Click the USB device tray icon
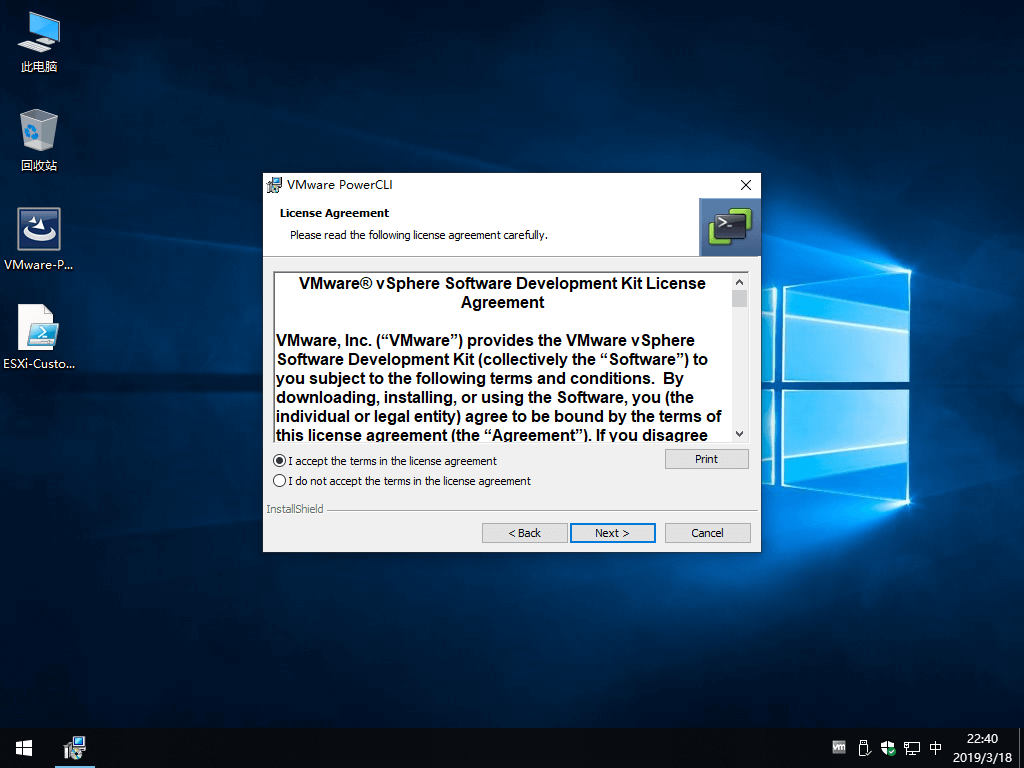 click(862, 747)
